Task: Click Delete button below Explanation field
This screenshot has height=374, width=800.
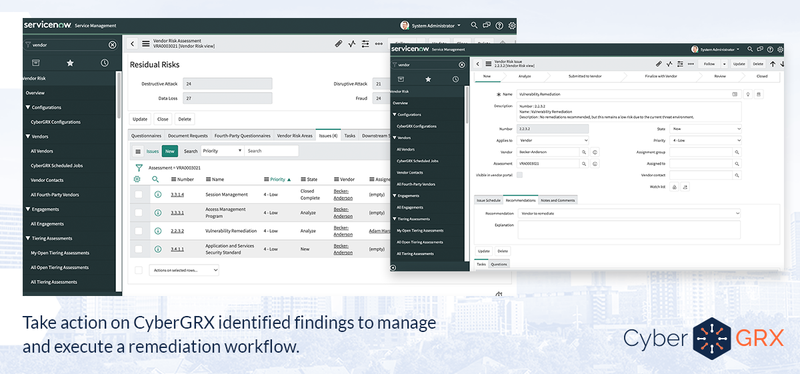Action: click(503, 251)
